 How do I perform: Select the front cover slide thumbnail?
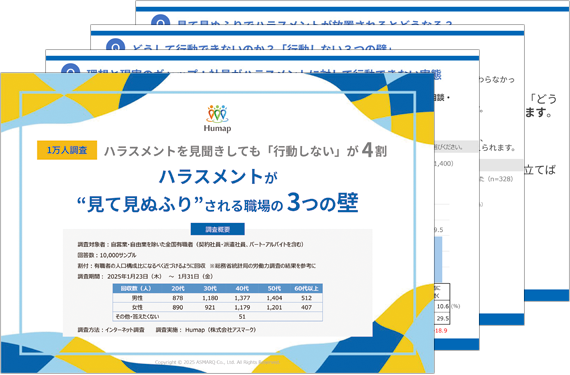(217, 223)
